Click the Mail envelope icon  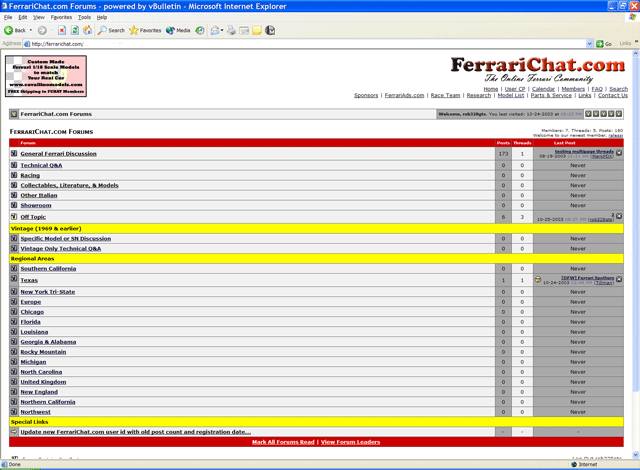(215, 30)
